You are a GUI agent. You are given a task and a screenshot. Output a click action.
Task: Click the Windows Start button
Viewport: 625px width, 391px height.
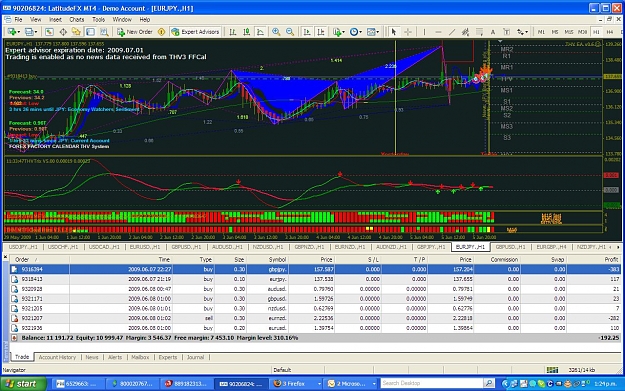click(x=23, y=384)
